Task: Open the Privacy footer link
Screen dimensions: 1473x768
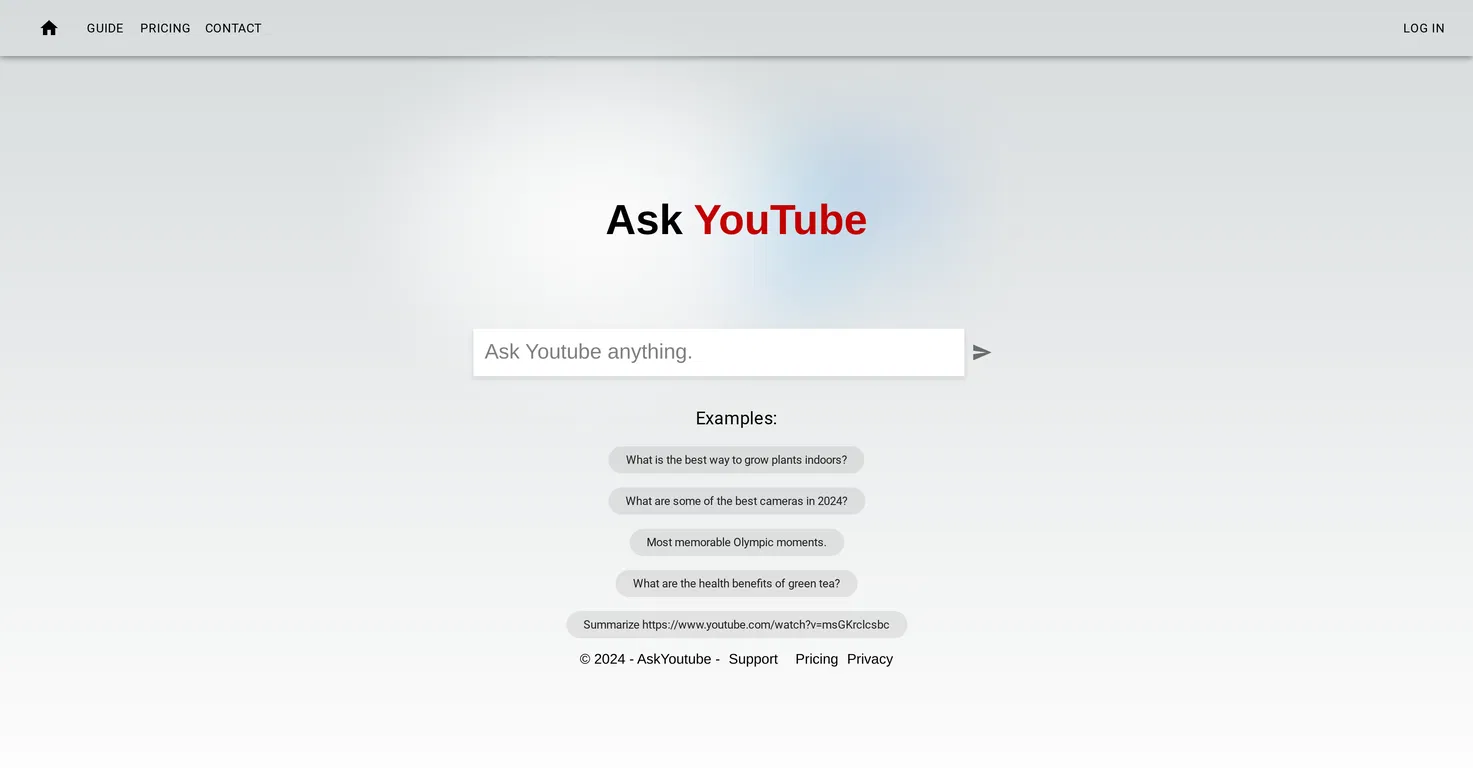Action: 870,659
